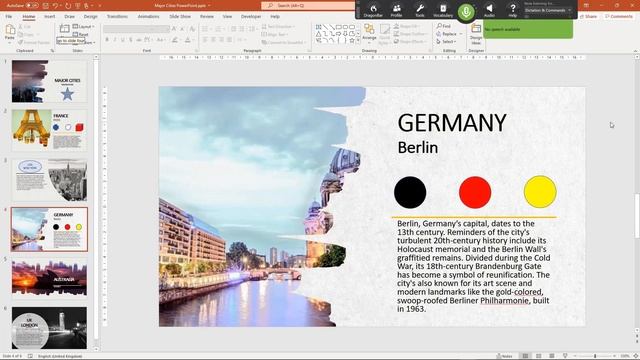Open the DragonBar menu icon
This screenshot has width=640, height=360.
coord(373,11)
